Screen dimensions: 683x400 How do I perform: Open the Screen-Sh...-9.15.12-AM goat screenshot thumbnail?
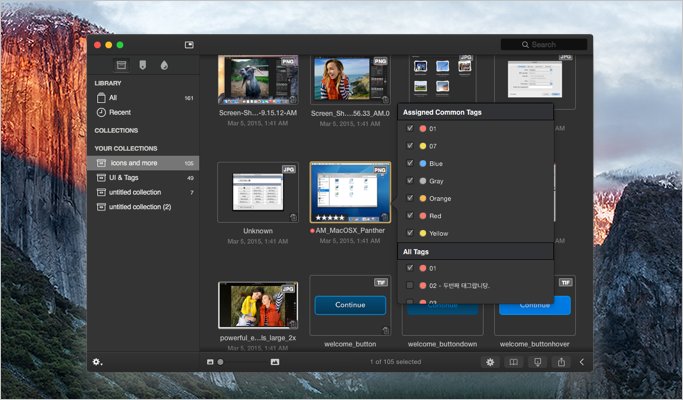[x=258, y=79]
